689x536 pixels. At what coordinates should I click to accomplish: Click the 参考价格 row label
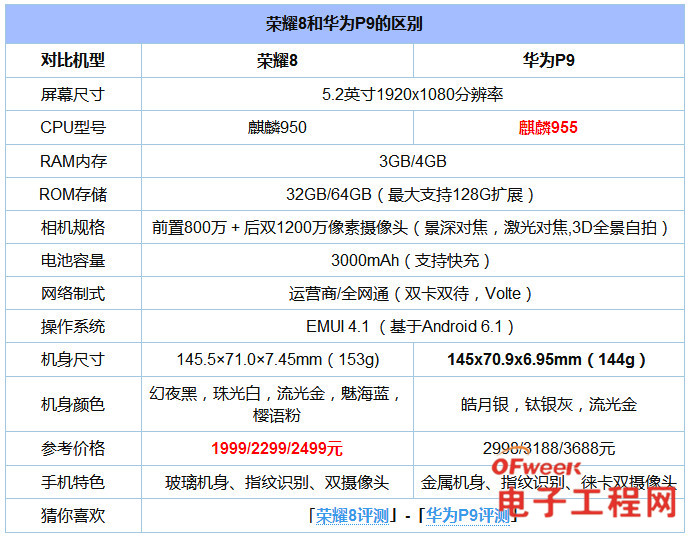(73, 449)
